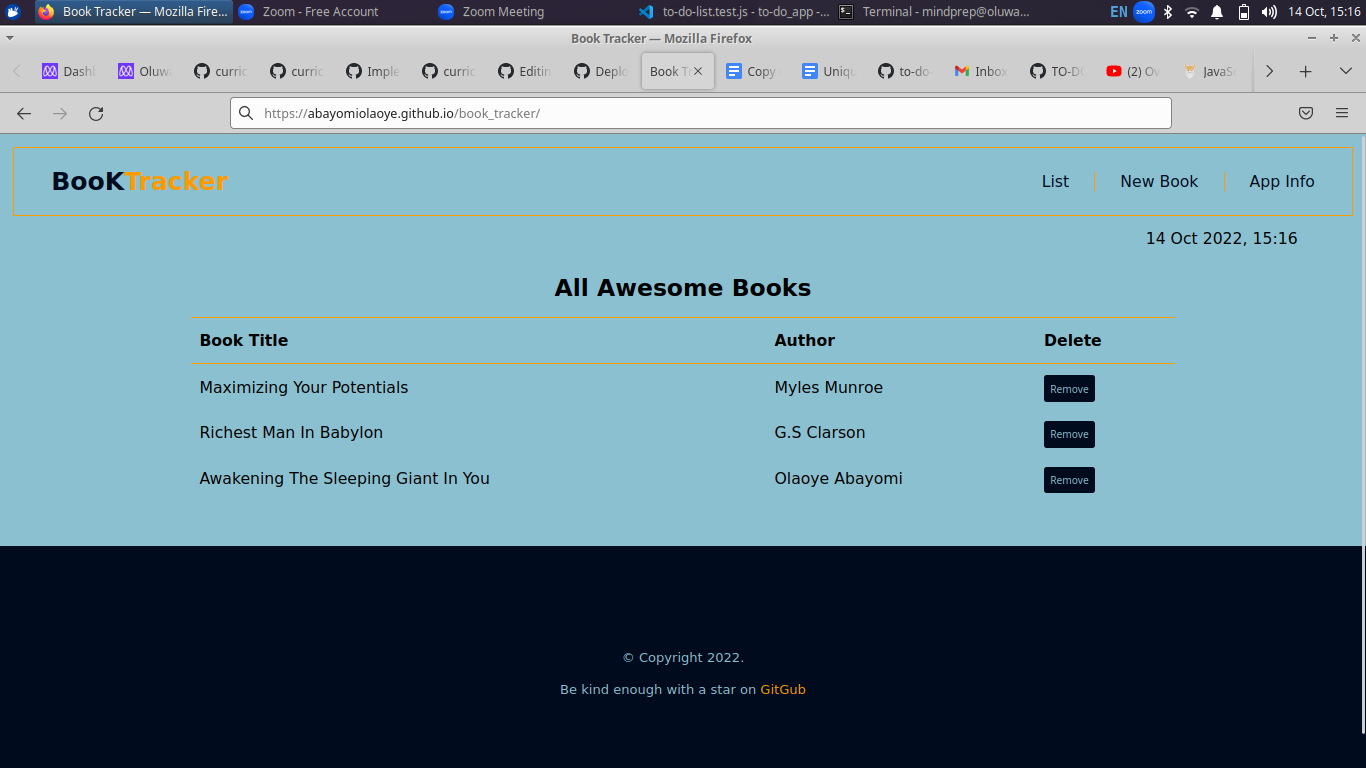Click inside the address bar
The width and height of the screenshot is (1366, 768).
700,113
